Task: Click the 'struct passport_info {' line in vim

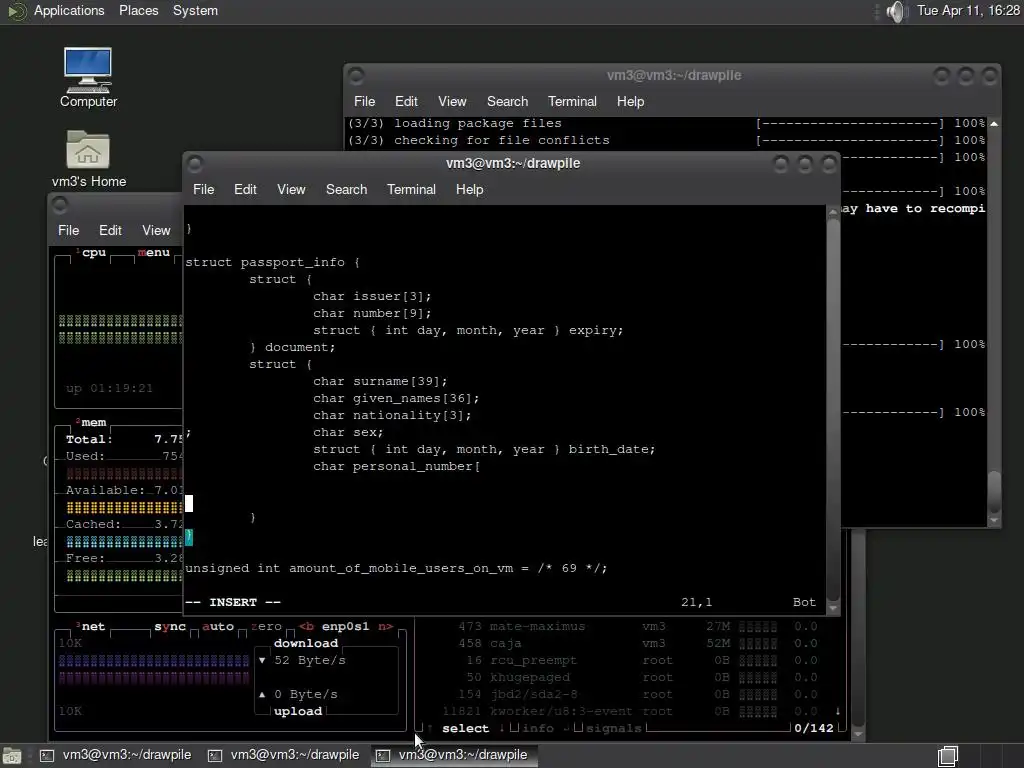Action: click(x=272, y=263)
